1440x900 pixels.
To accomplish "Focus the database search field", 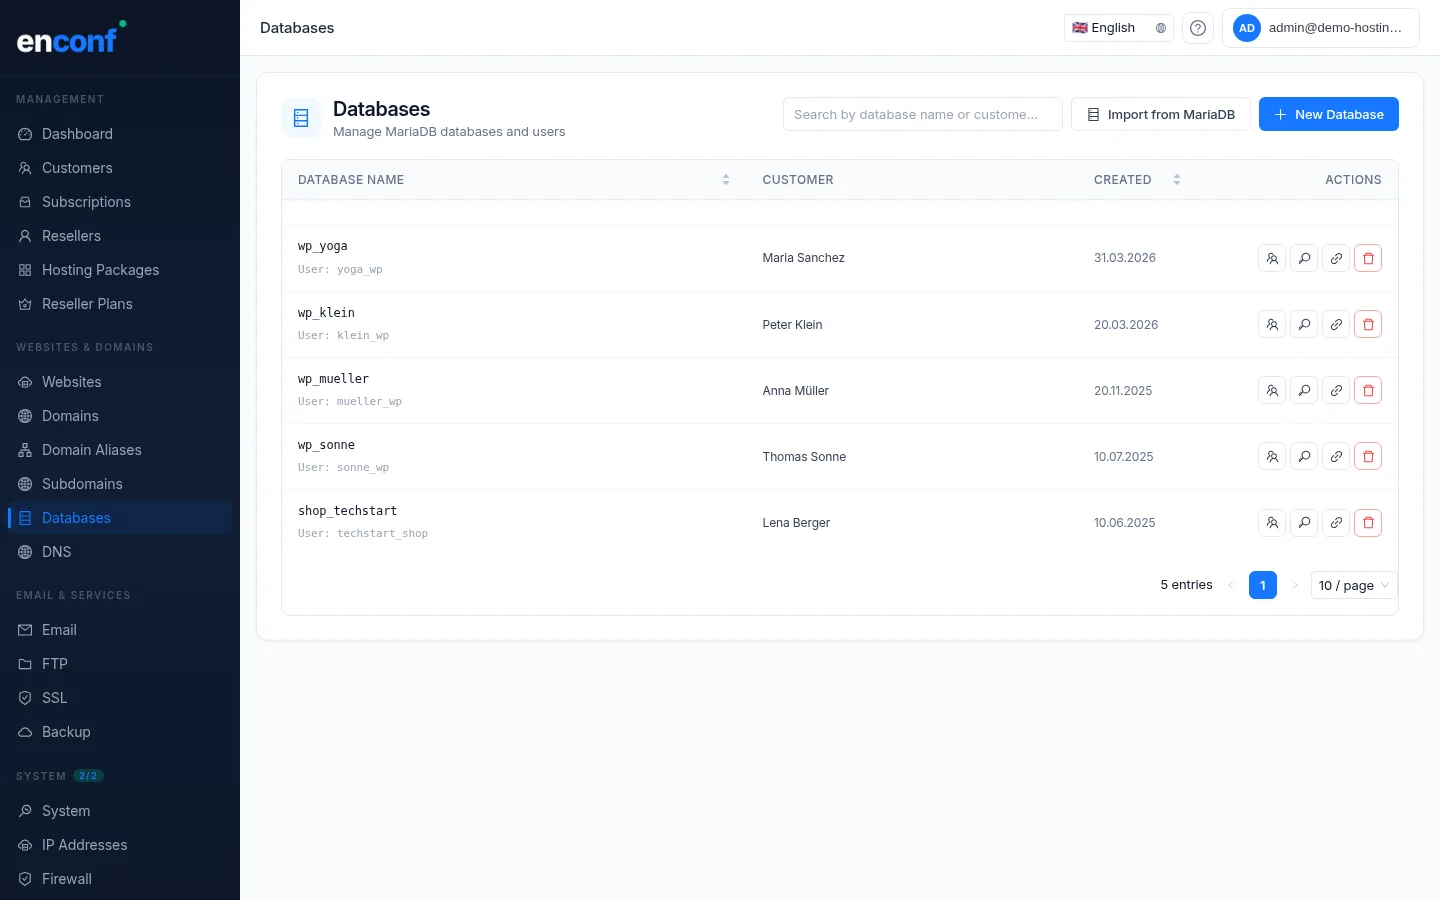I will pos(923,114).
